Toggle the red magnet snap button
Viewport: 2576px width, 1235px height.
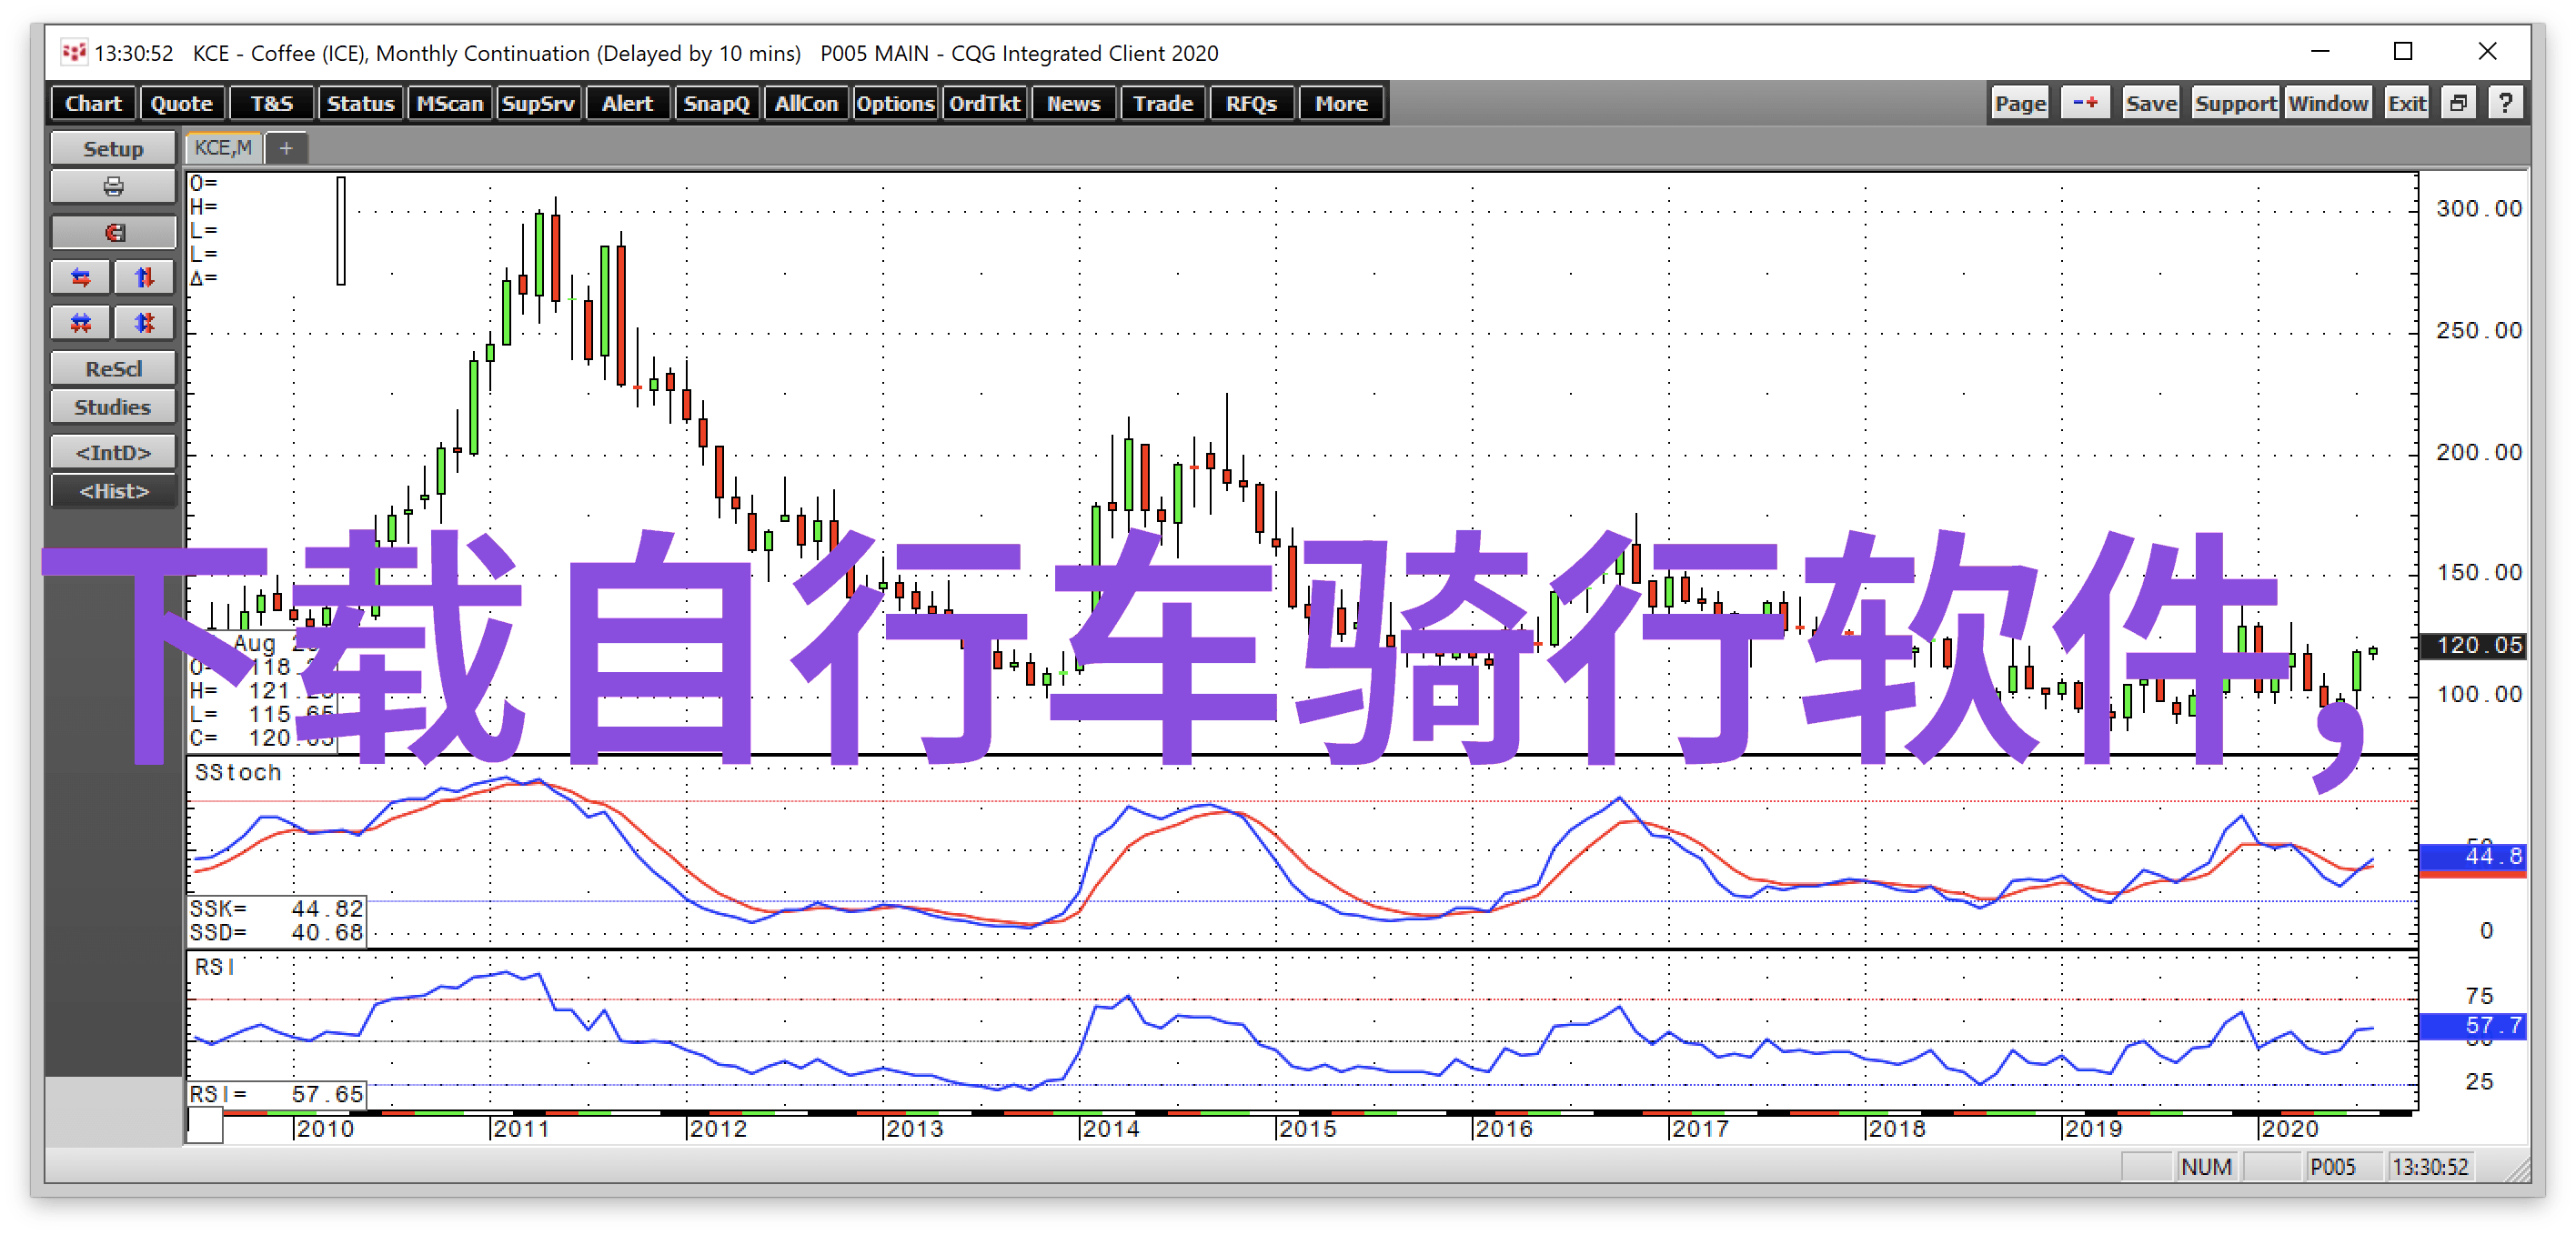point(113,232)
